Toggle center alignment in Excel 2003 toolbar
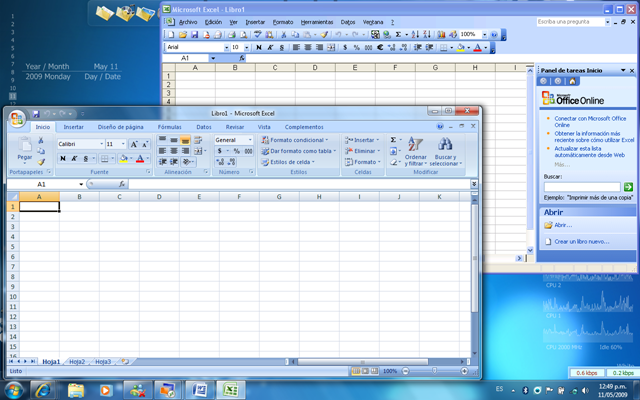Viewport: 640px width, 400px height. coord(308,47)
